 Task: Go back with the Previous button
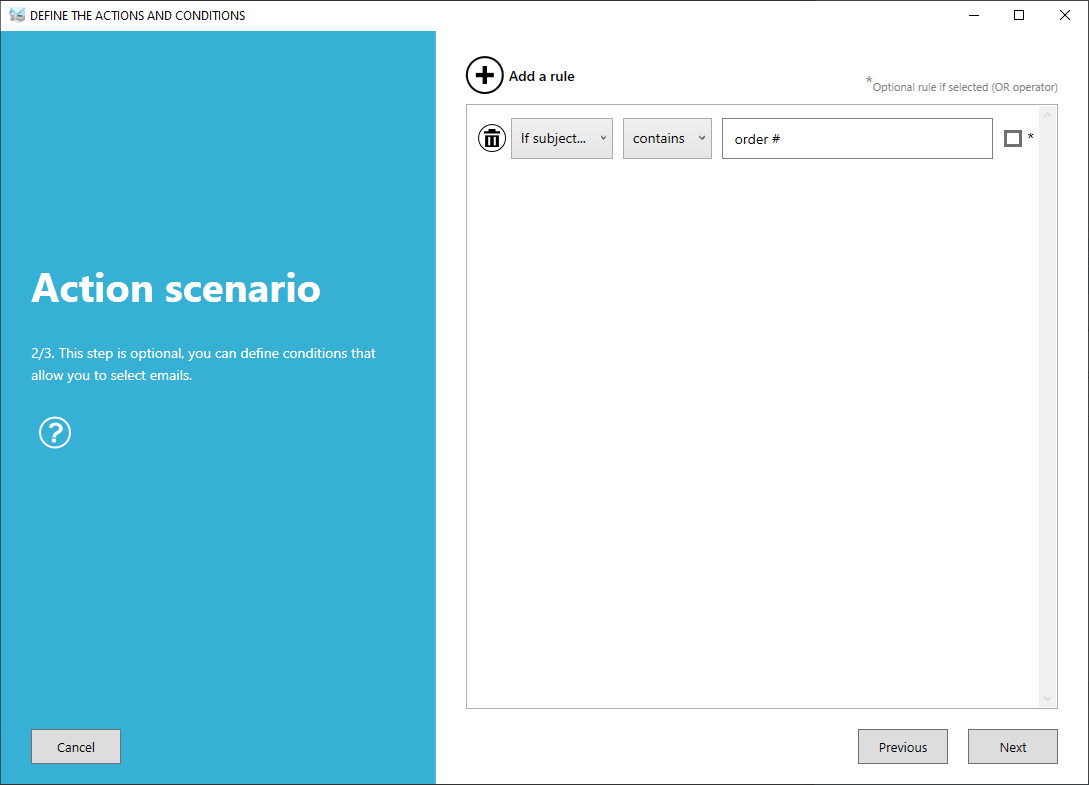coord(902,747)
